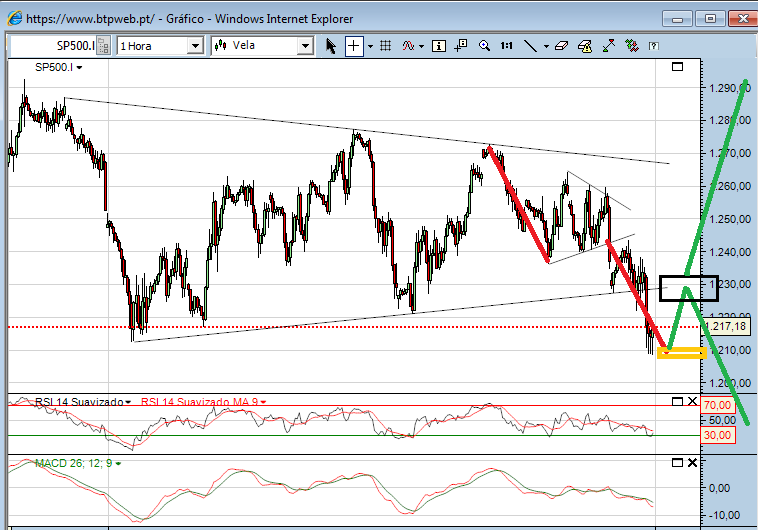Maximize the RSI indicator panel
758x530 pixels.
point(677,401)
